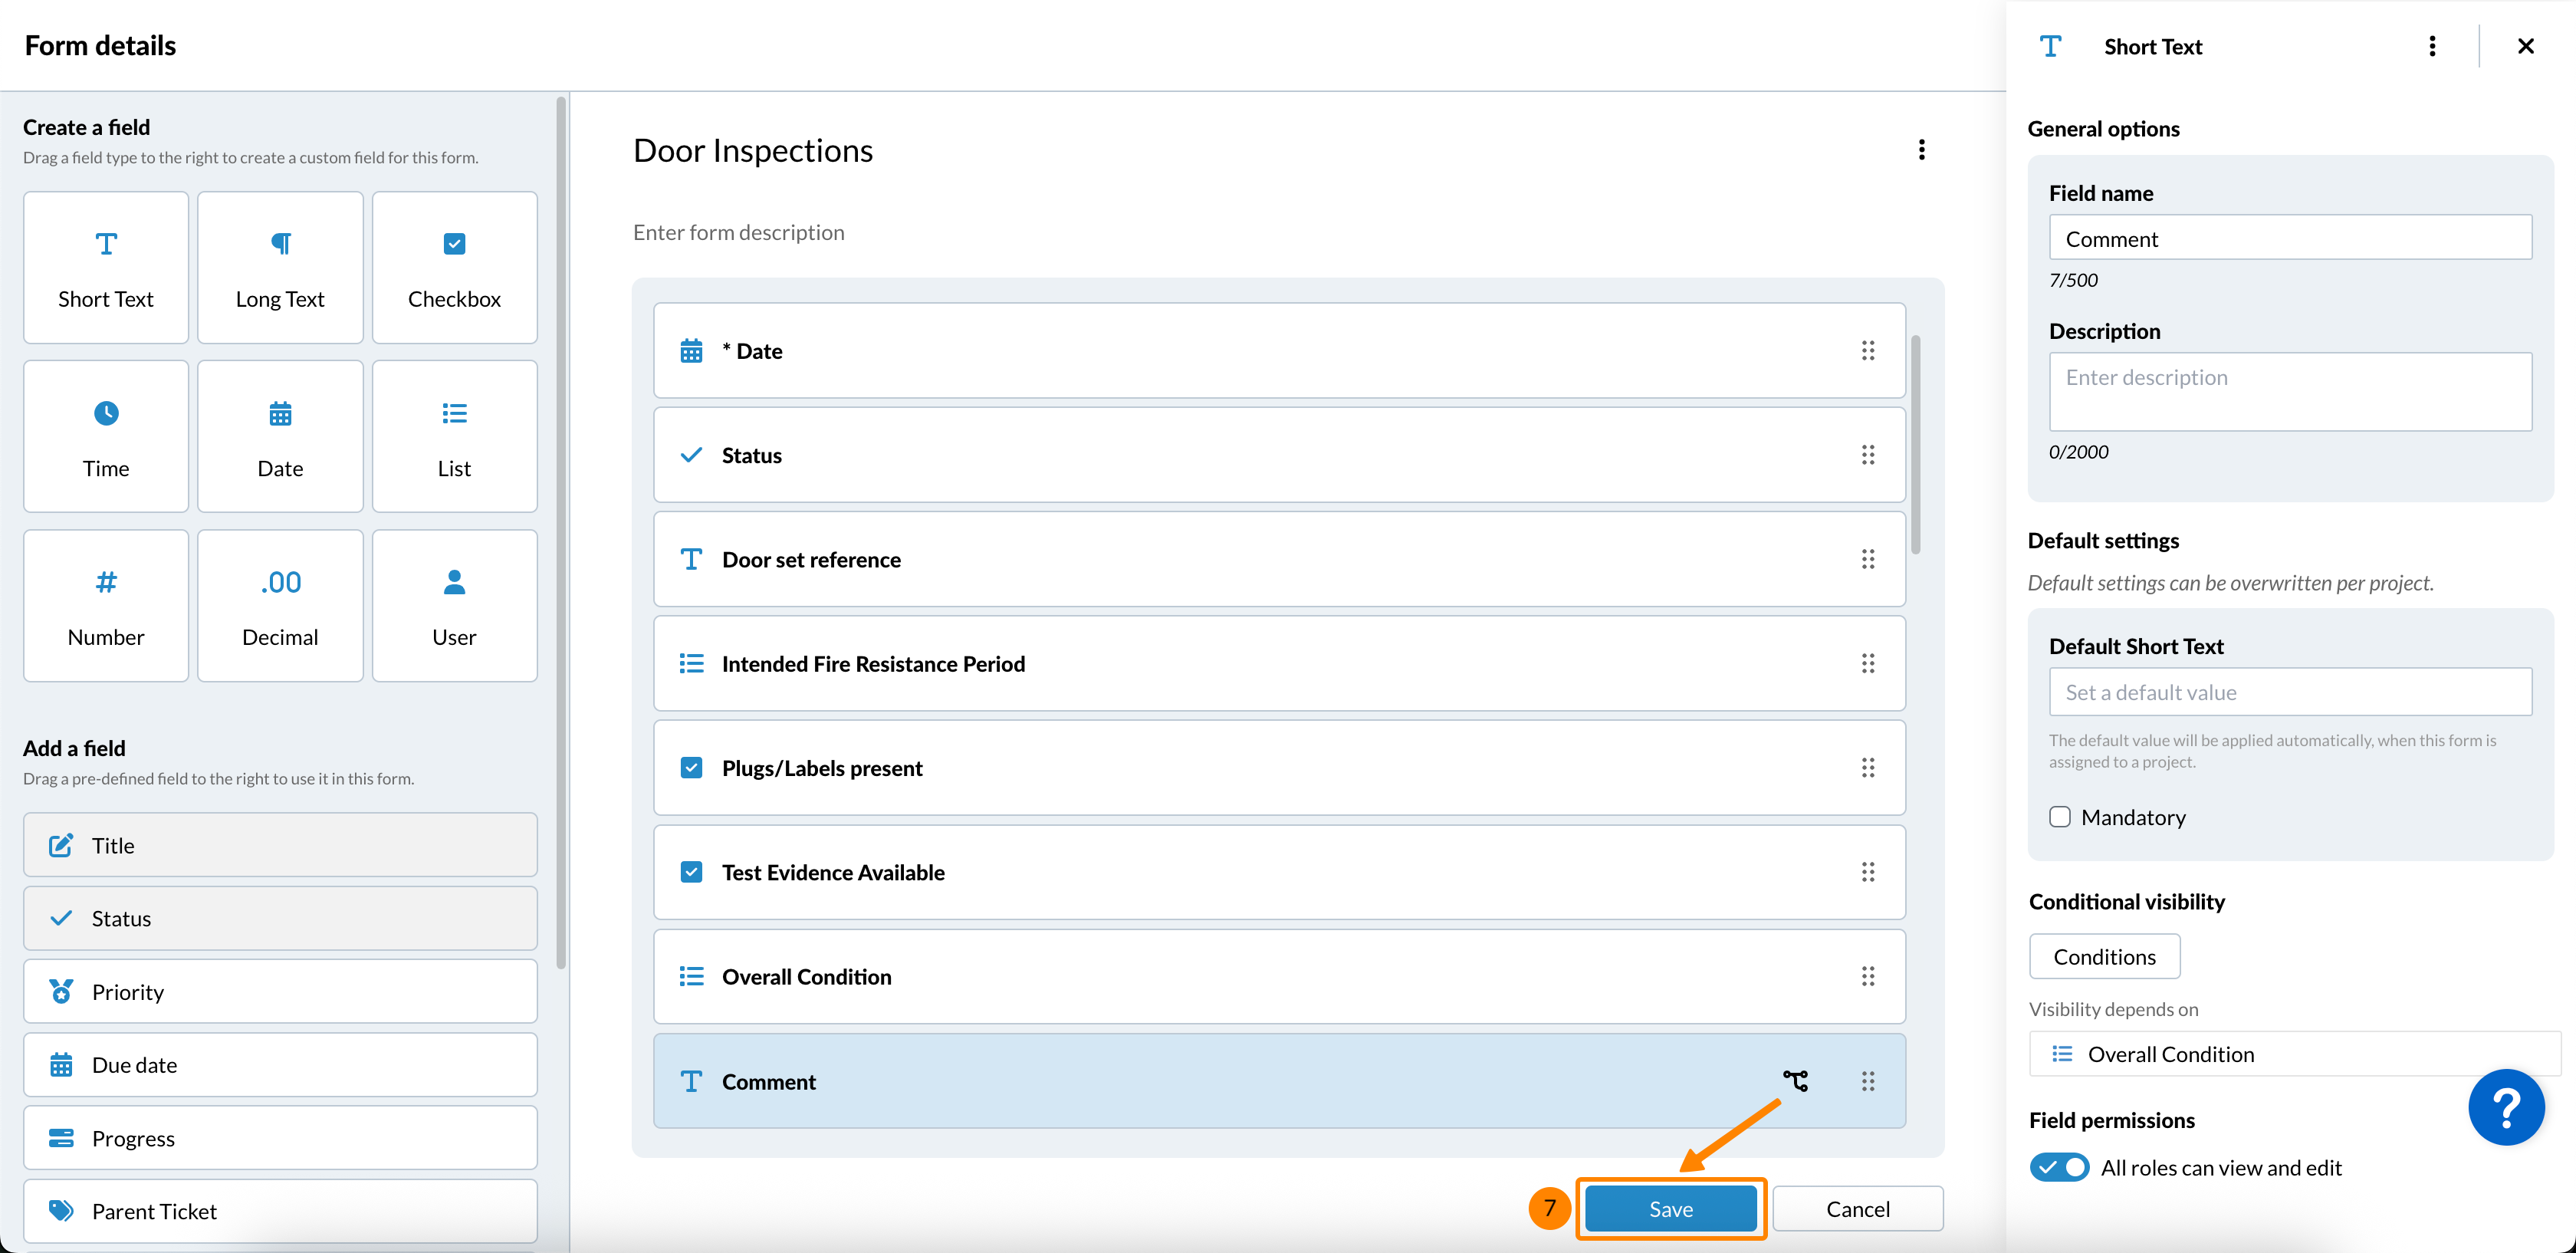Click drag handle of Overall Condition row
This screenshot has width=2576, height=1253.
pos(1867,977)
